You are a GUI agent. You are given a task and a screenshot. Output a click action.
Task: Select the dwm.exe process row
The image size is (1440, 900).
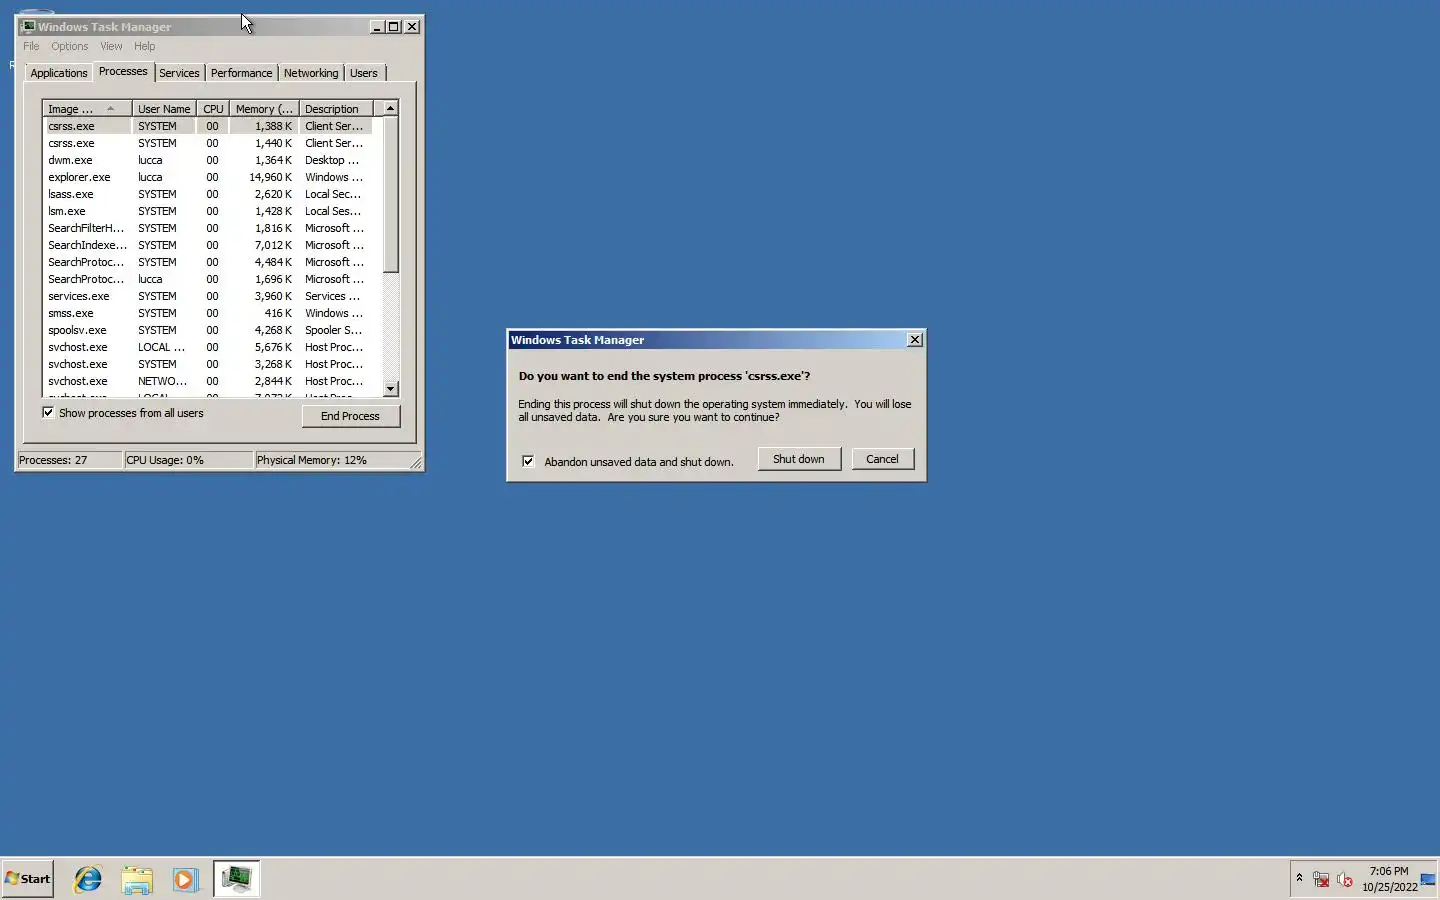coord(208,160)
